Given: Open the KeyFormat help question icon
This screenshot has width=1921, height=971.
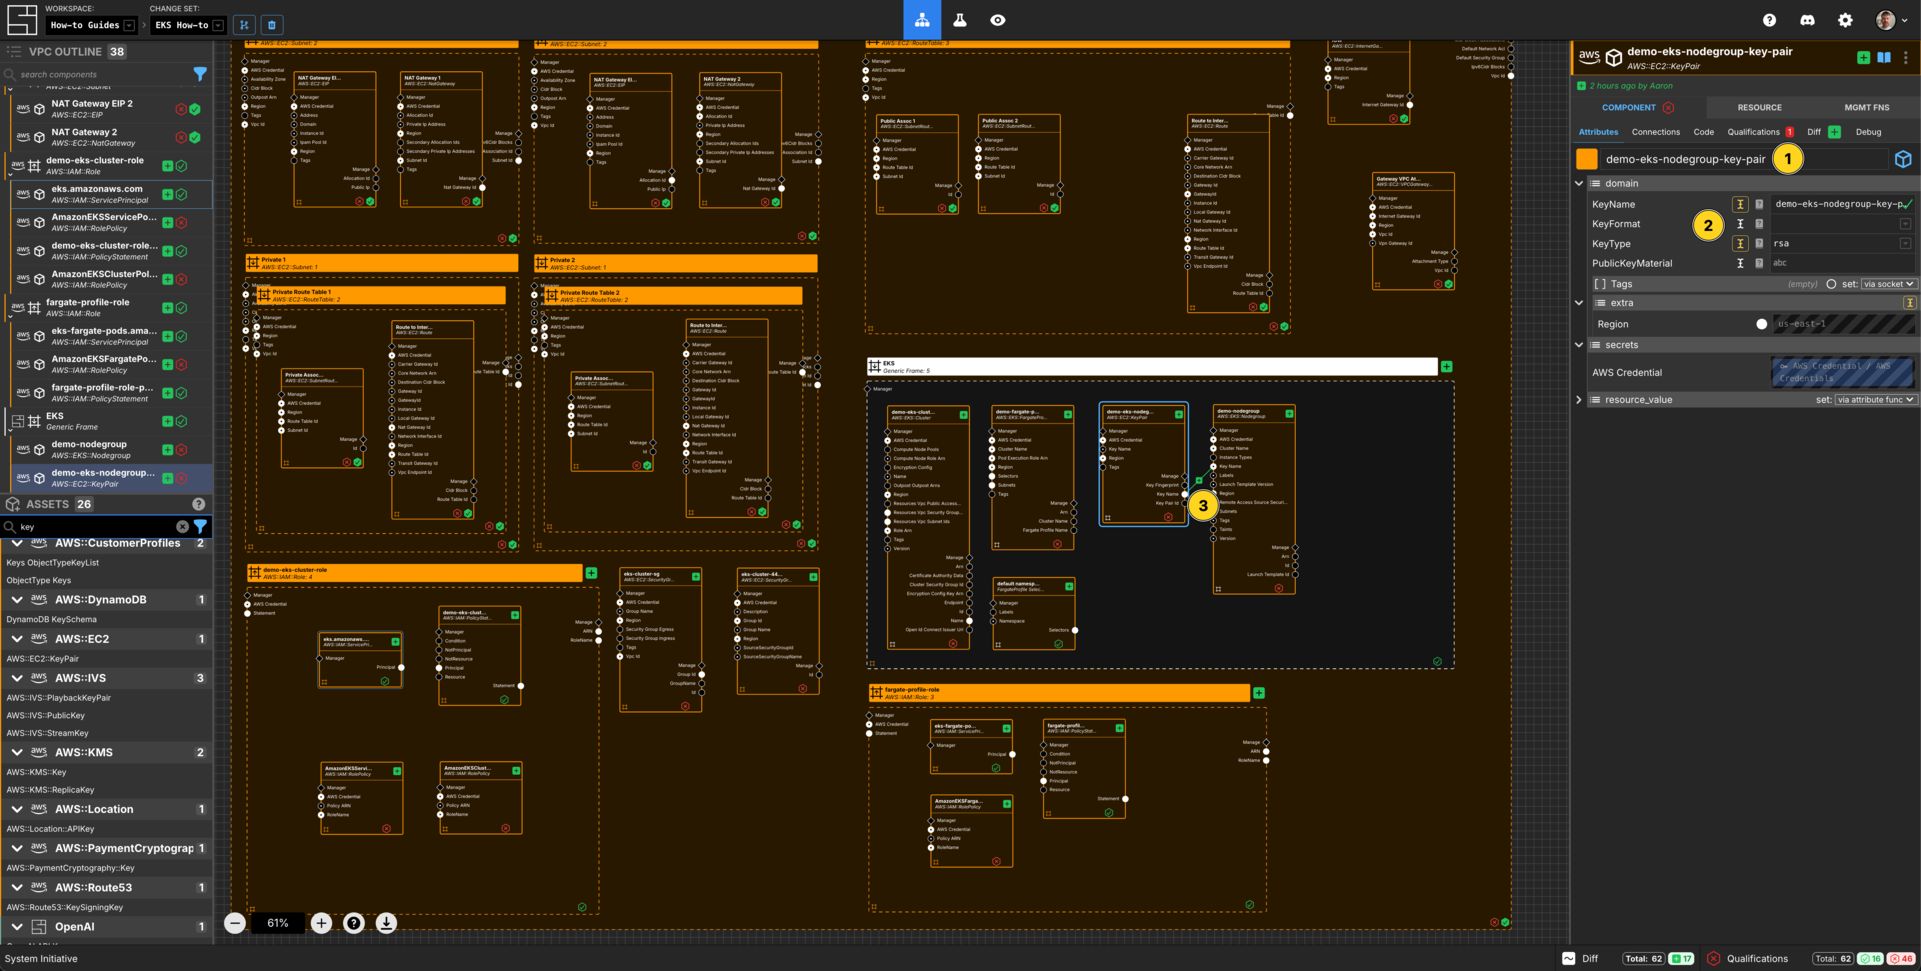Looking at the screenshot, I should tap(1759, 224).
